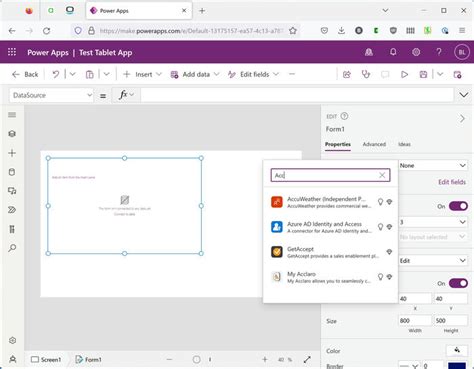Clear the connector search box
474x369 pixels.
382,175
